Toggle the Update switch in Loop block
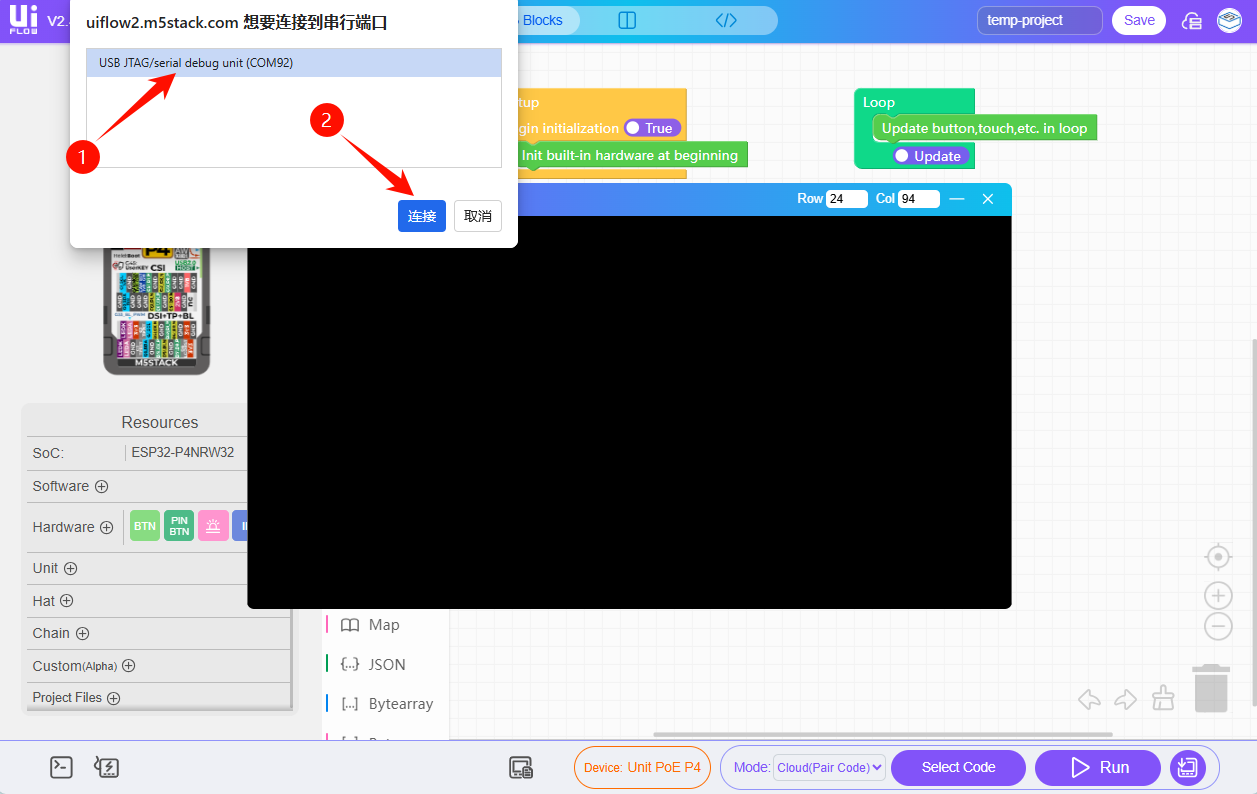The height and width of the screenshot is (794, 1257). [x=930, y=156]
